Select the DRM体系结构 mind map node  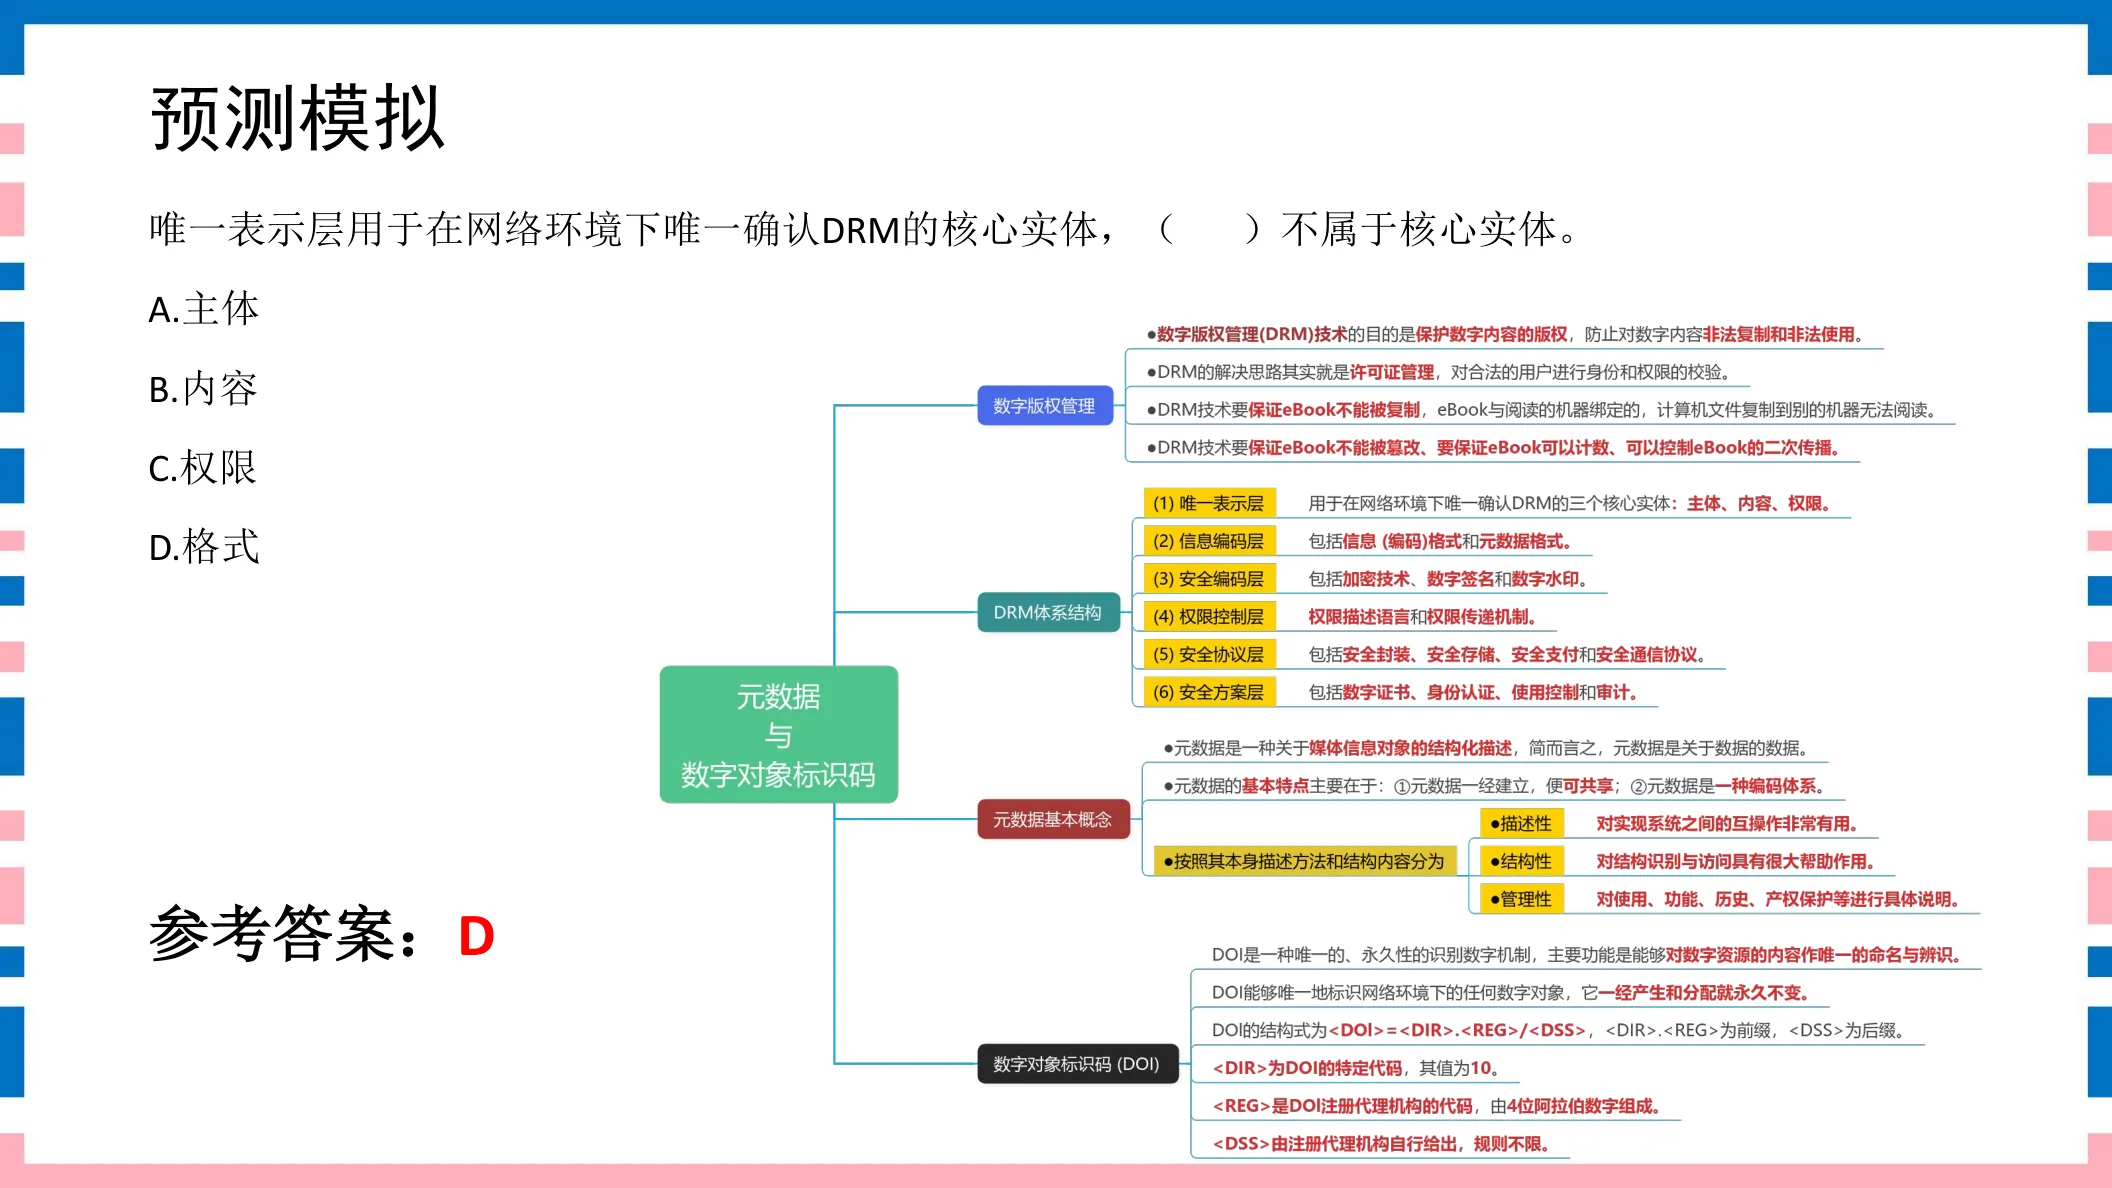coord(1047,612)
